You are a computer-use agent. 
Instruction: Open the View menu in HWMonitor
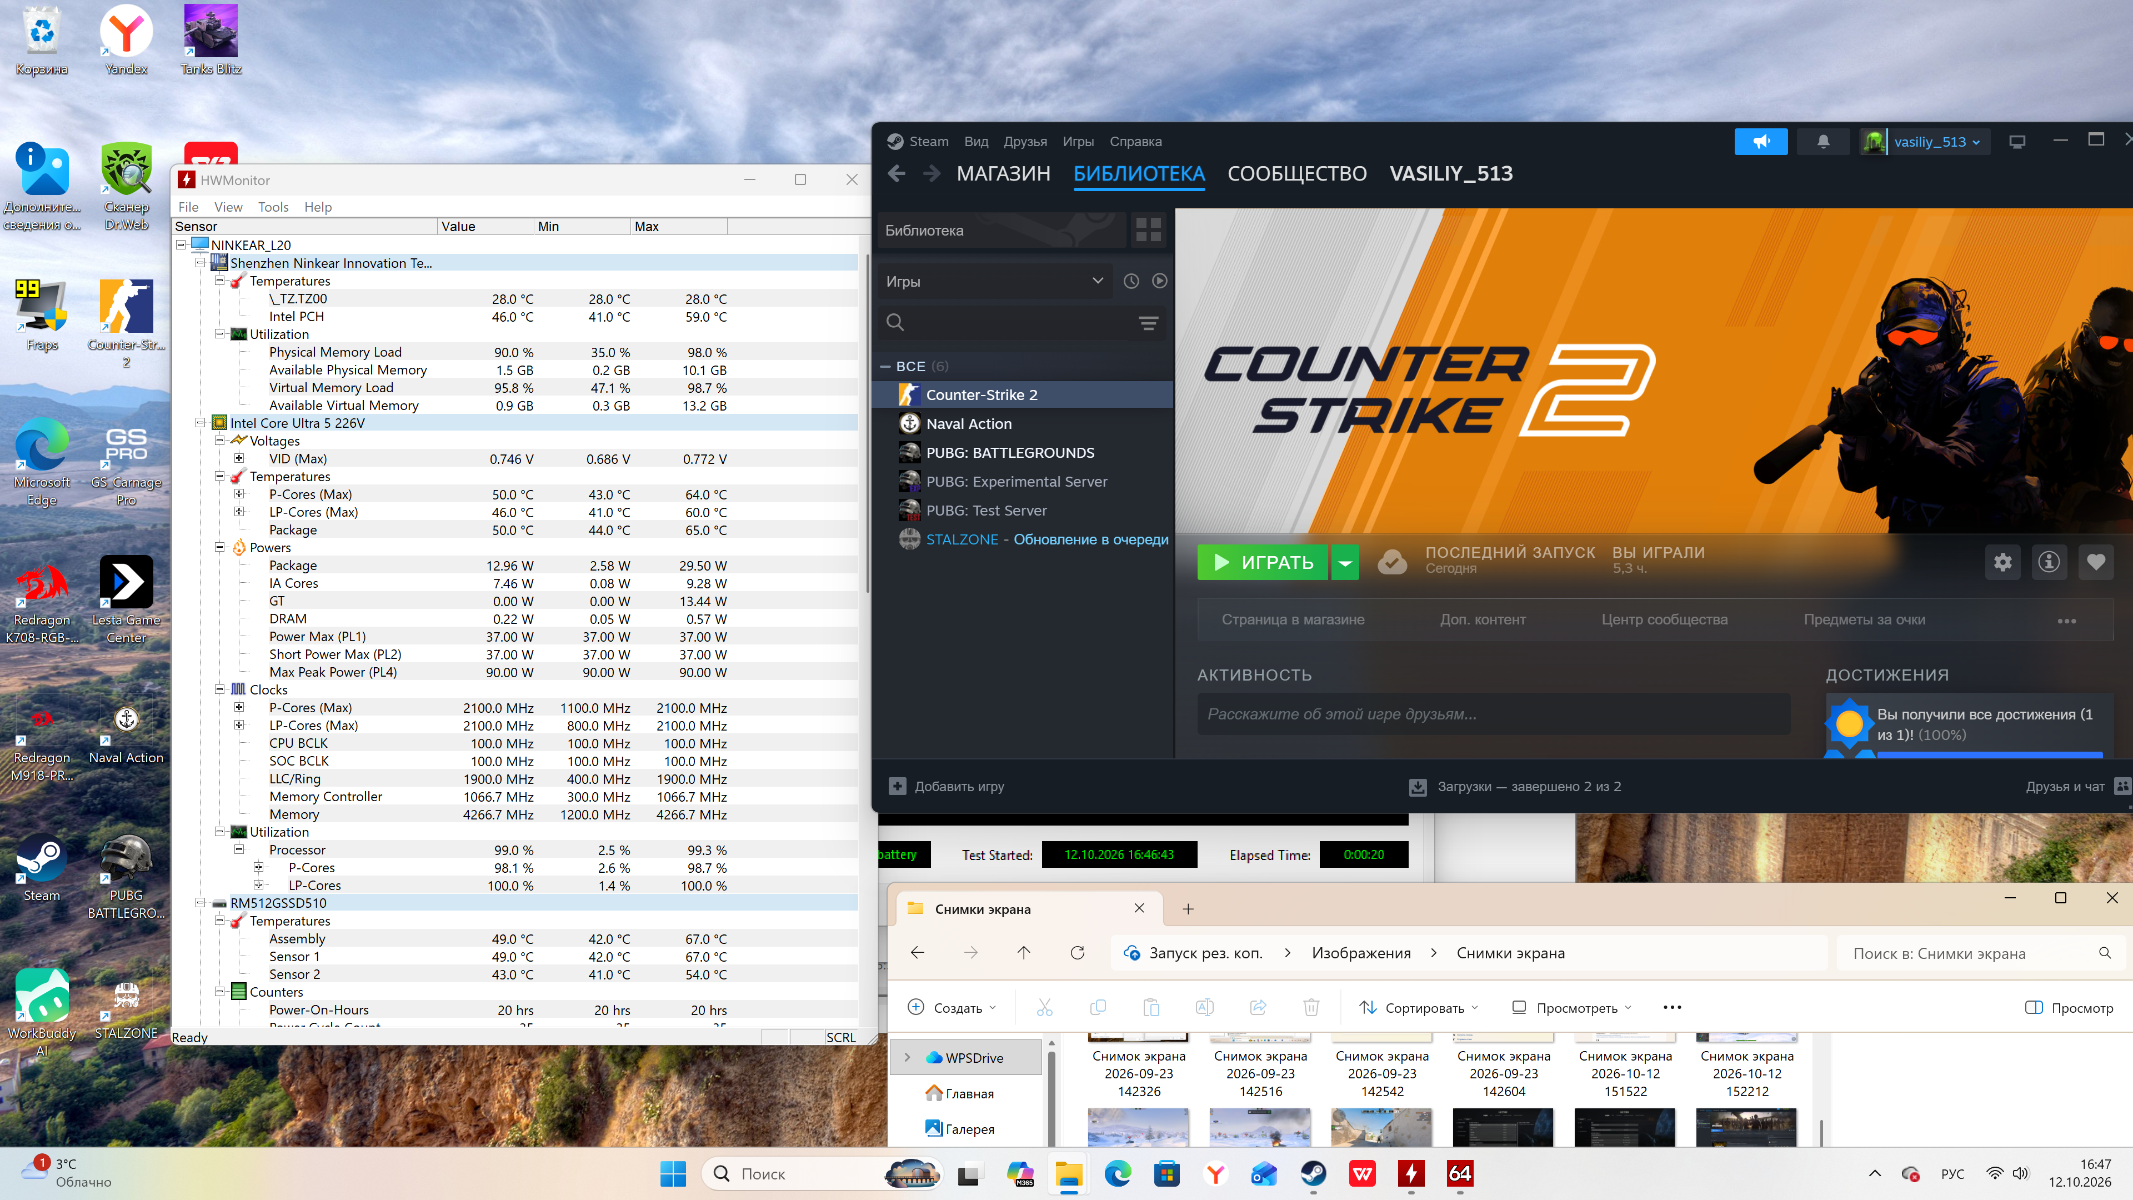coord(228,207)
